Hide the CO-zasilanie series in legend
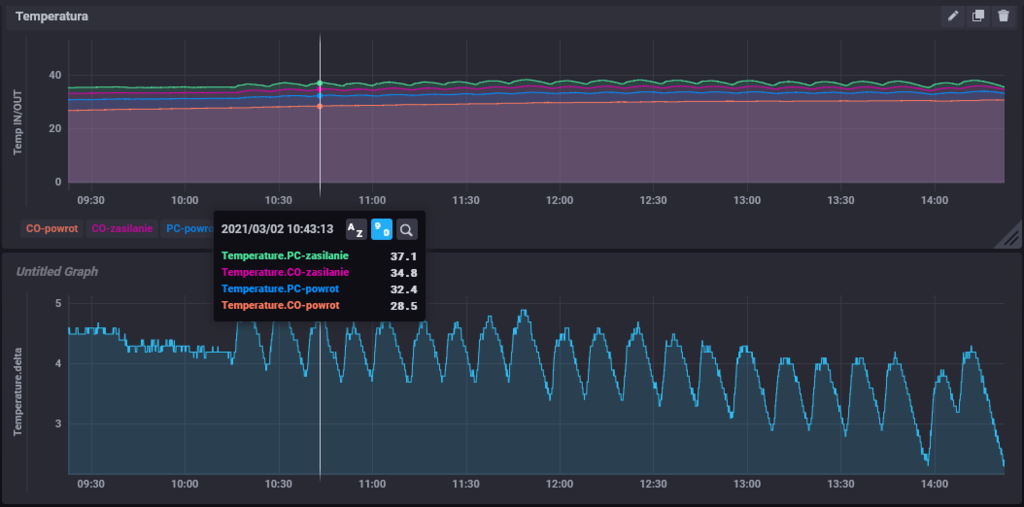This screenshot has width=1024, height=507. [122, 229]
